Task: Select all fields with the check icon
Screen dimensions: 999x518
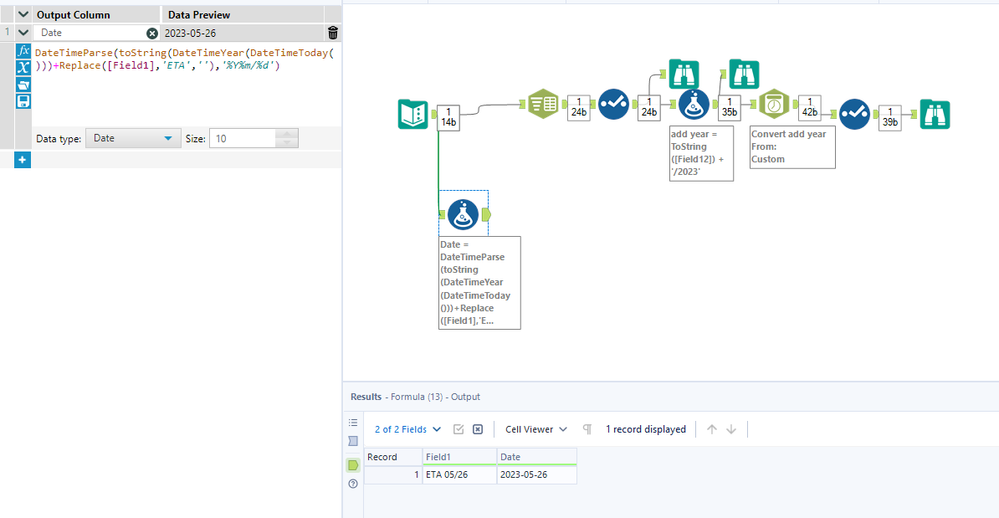Action: (458, 429)
